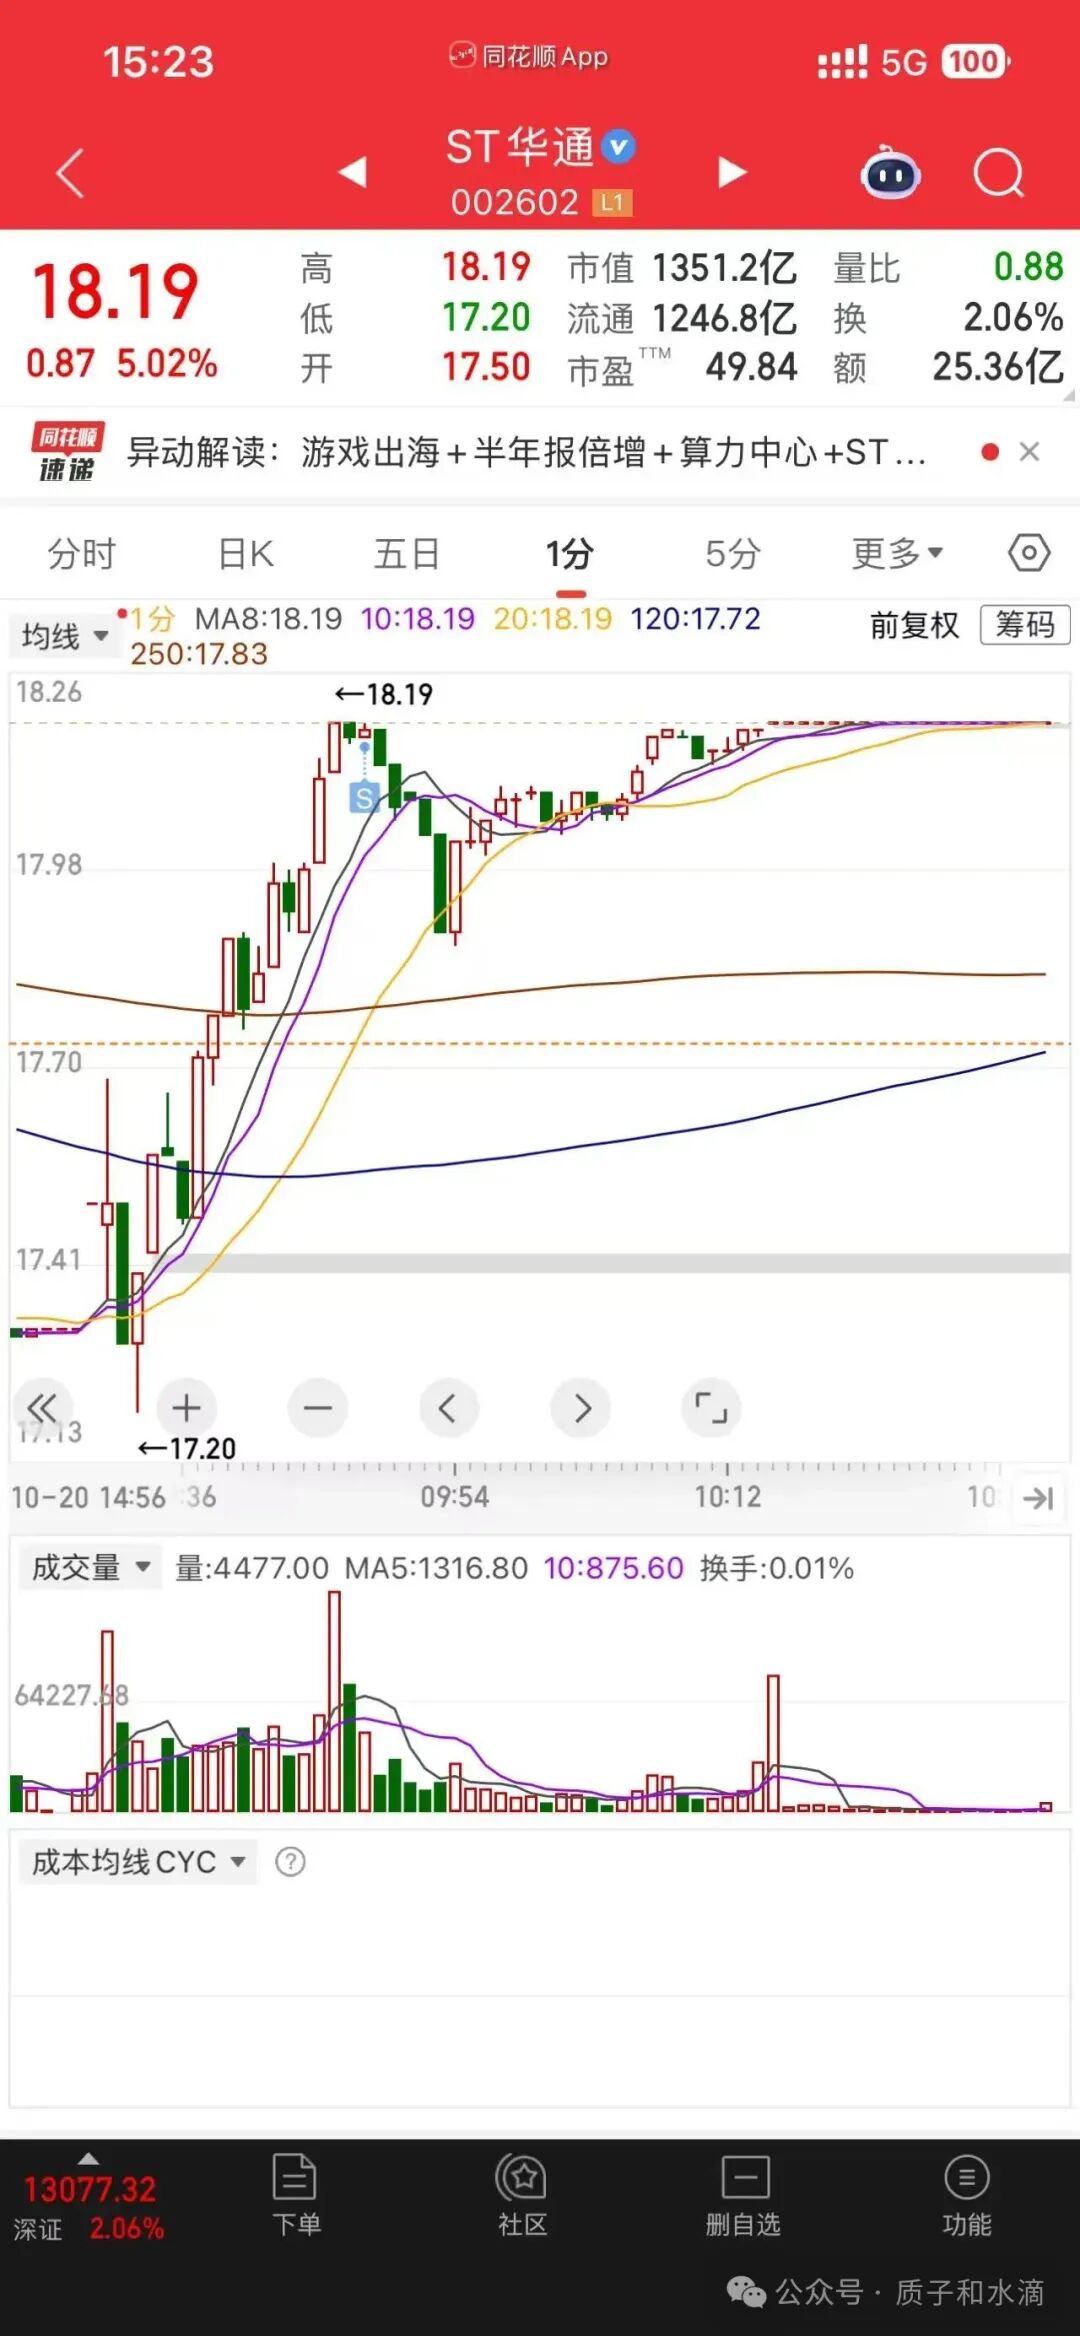The height and width of the screenshot is (2336, 1080).
Task: Open the AI robot assistant
Action: click(x=890, y=172)
